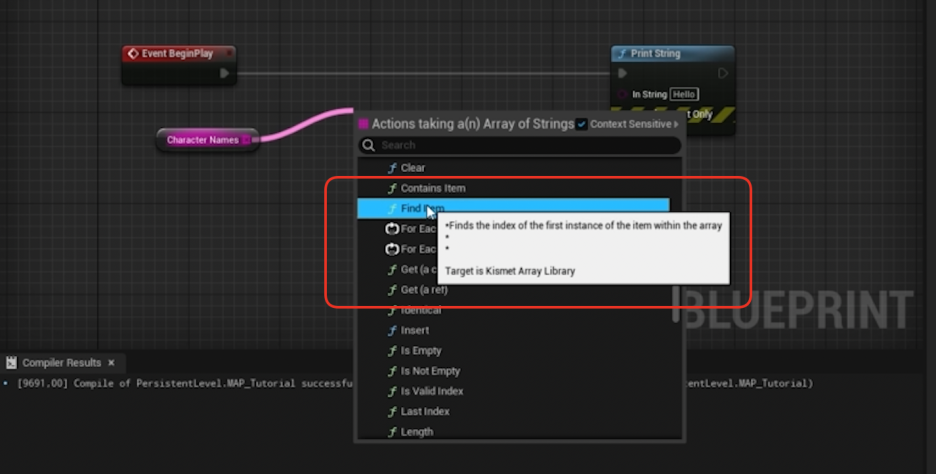Select the Character Names variable node
936x474 pixels.
[x=207, y=140]
